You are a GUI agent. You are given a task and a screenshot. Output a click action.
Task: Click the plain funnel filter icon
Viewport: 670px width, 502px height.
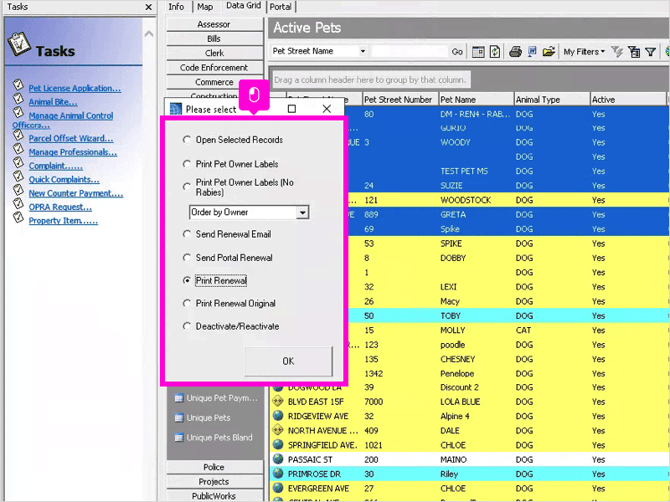tap(650, 52)
